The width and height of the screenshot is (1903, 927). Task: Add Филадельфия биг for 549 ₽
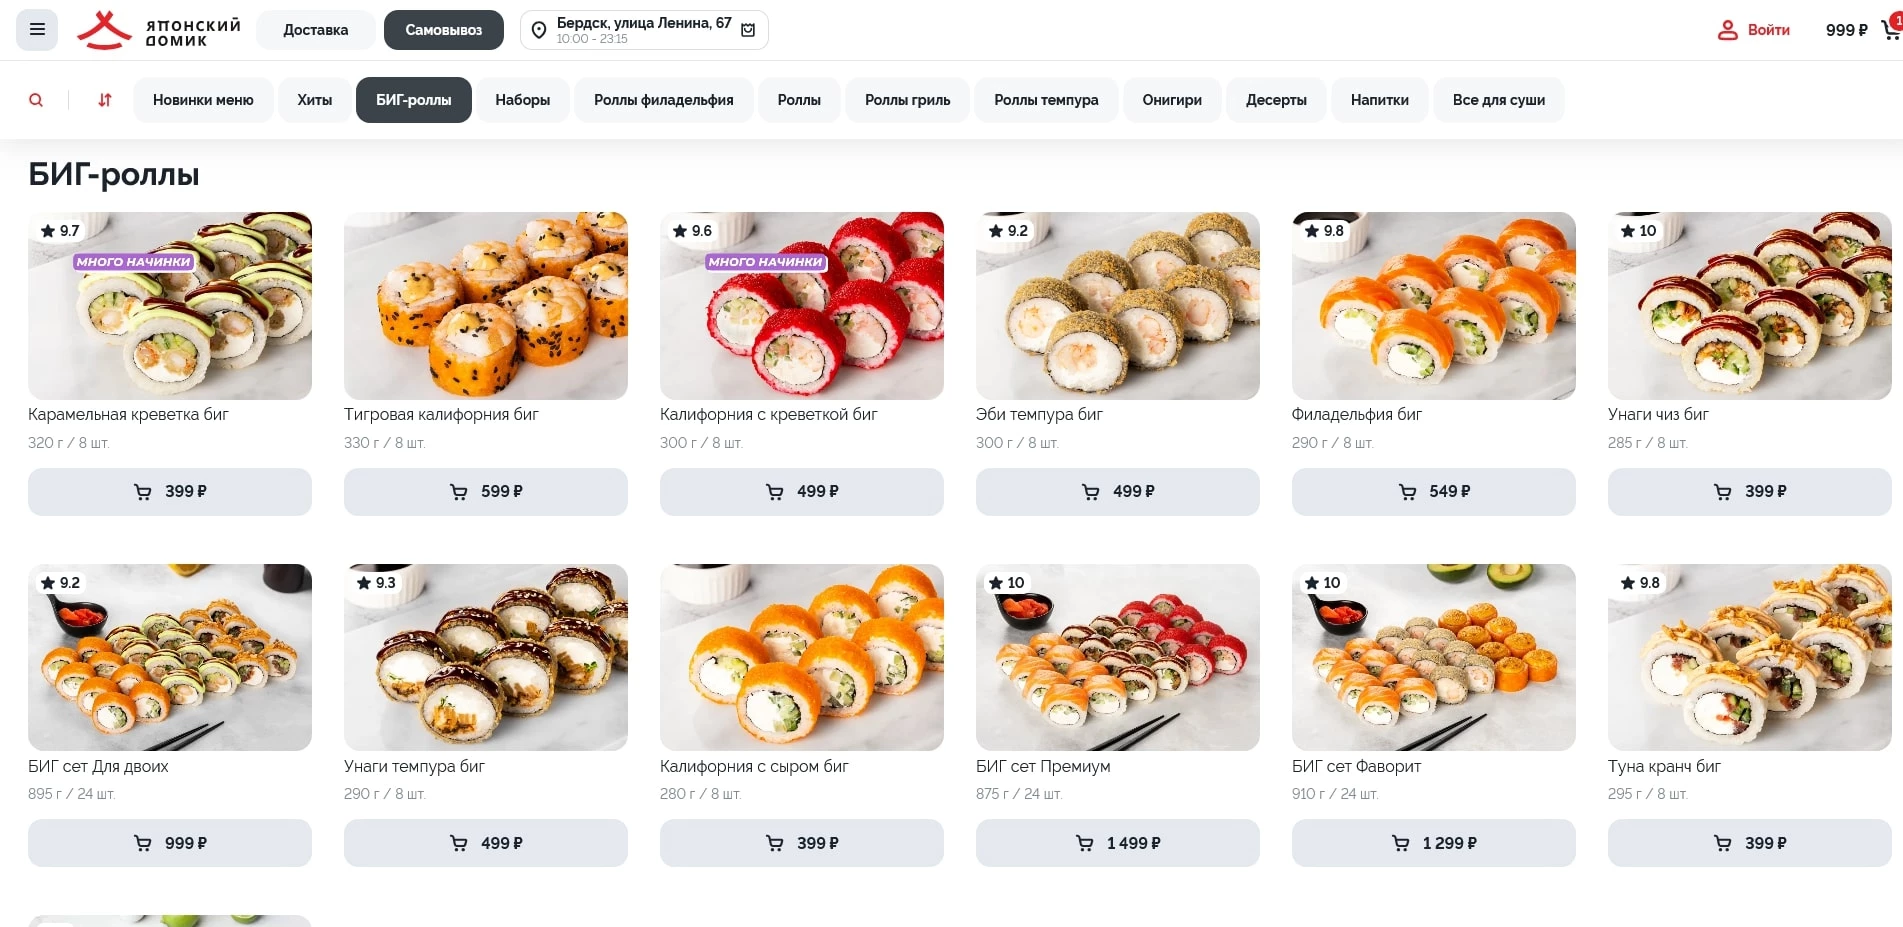coord(1433,492)
